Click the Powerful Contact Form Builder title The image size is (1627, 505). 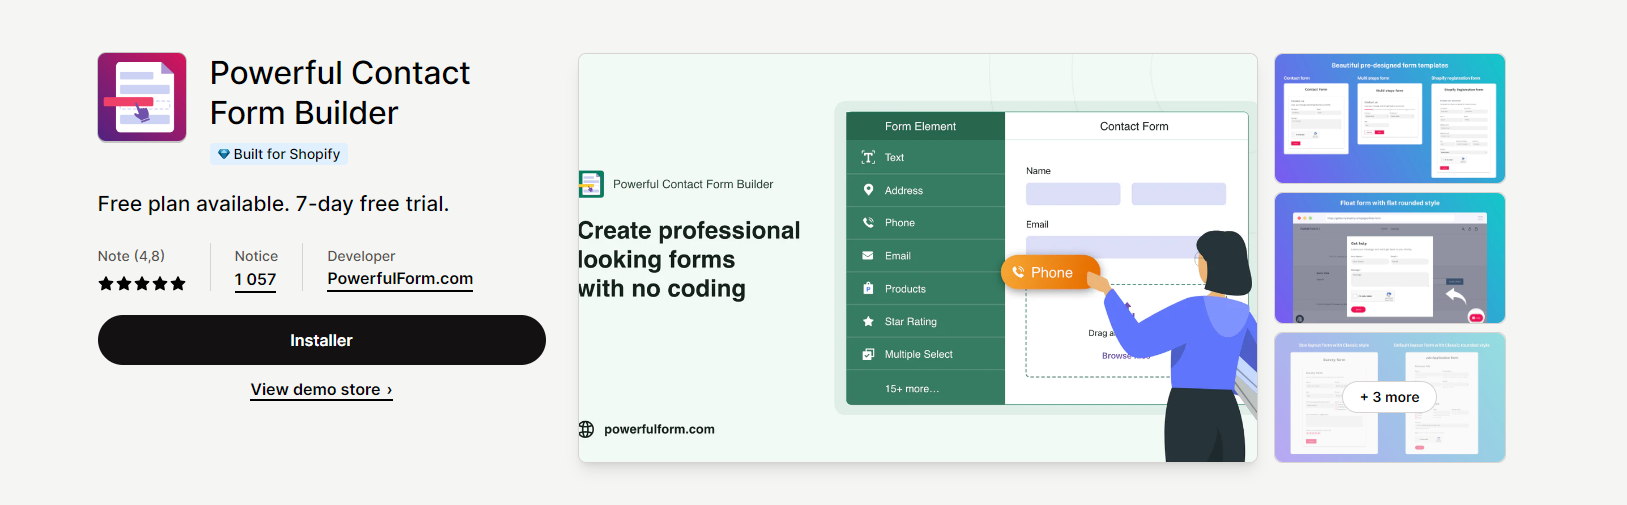coord(340,93)
